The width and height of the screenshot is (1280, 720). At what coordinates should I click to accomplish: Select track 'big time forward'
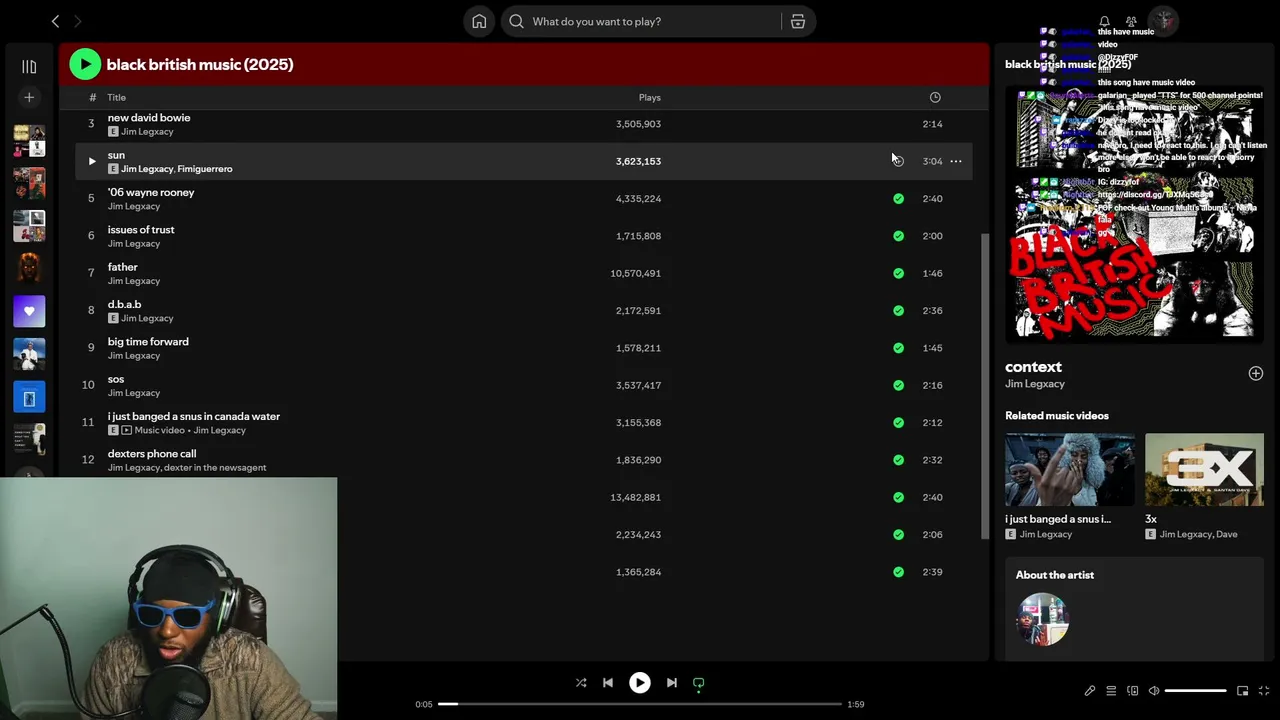pos(148,342)
